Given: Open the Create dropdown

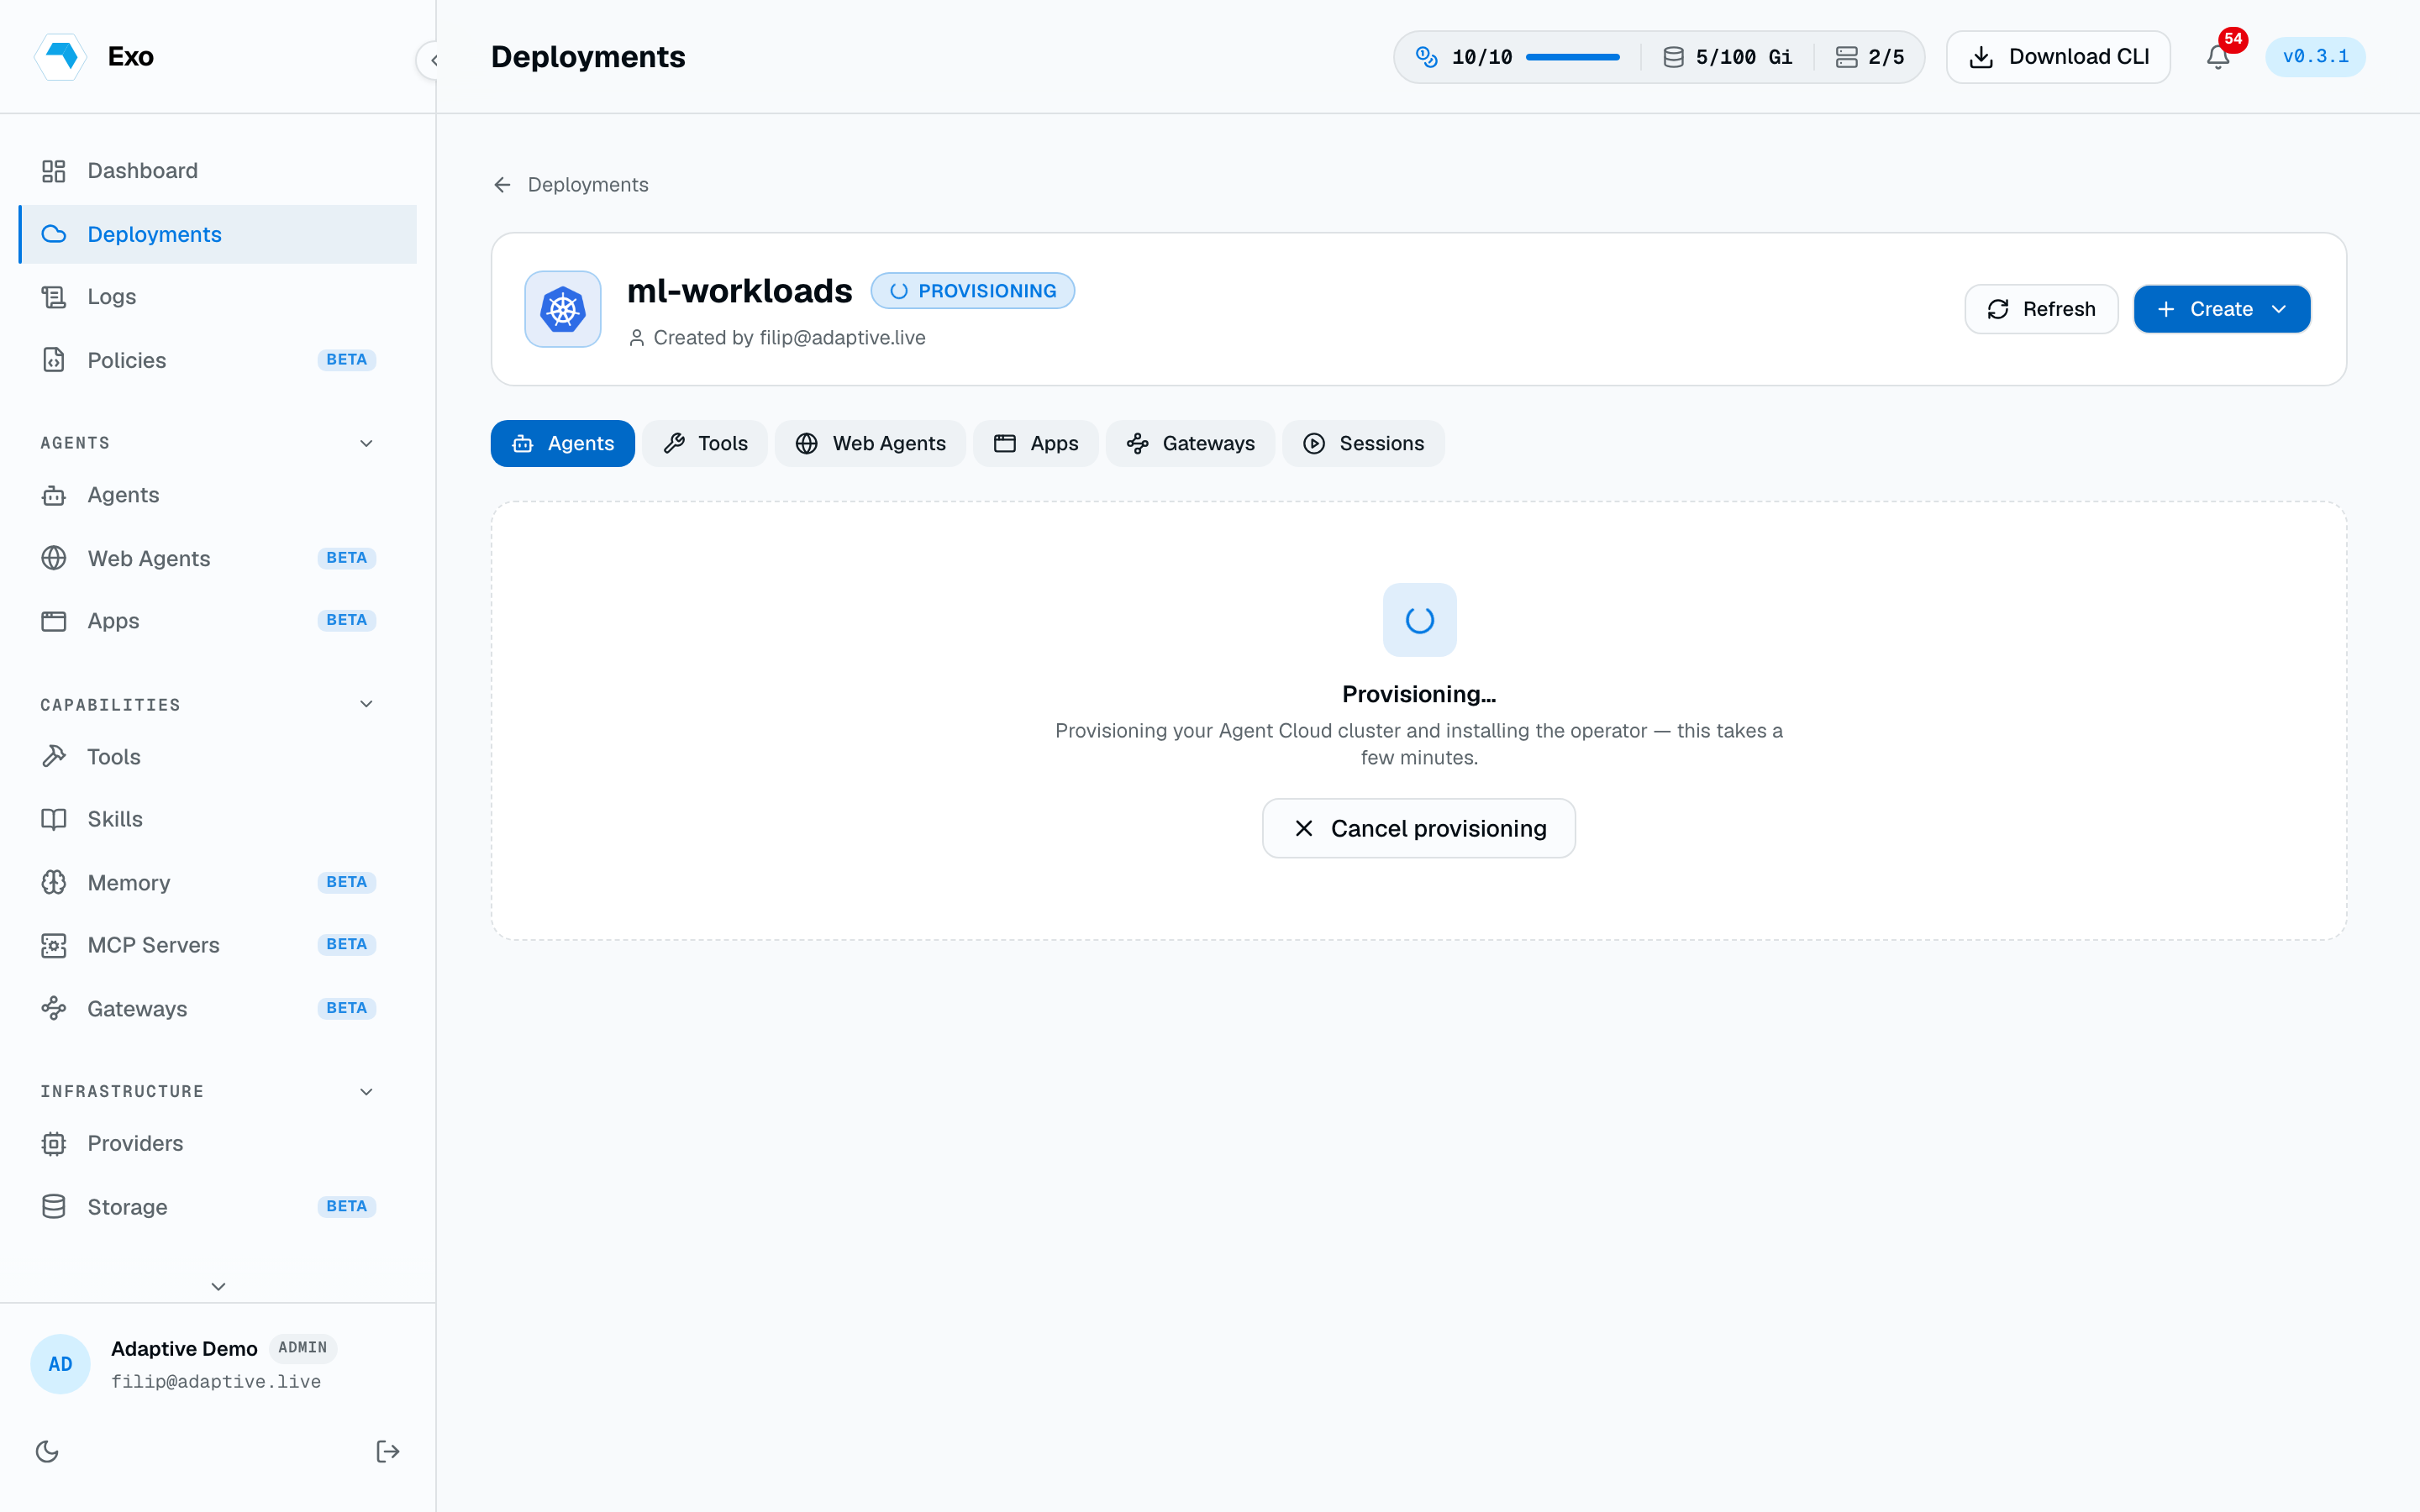Looking at the screenshot, I should click(x=2222, y=309).
